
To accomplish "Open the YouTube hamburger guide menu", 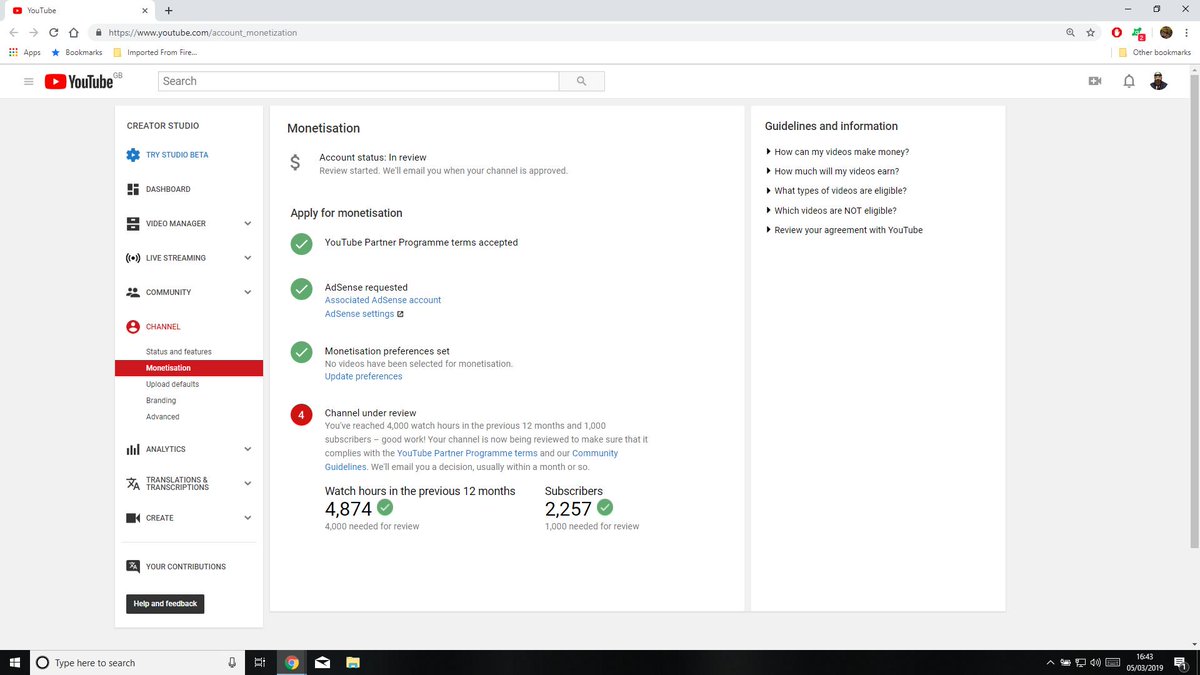I will [29, 81].
